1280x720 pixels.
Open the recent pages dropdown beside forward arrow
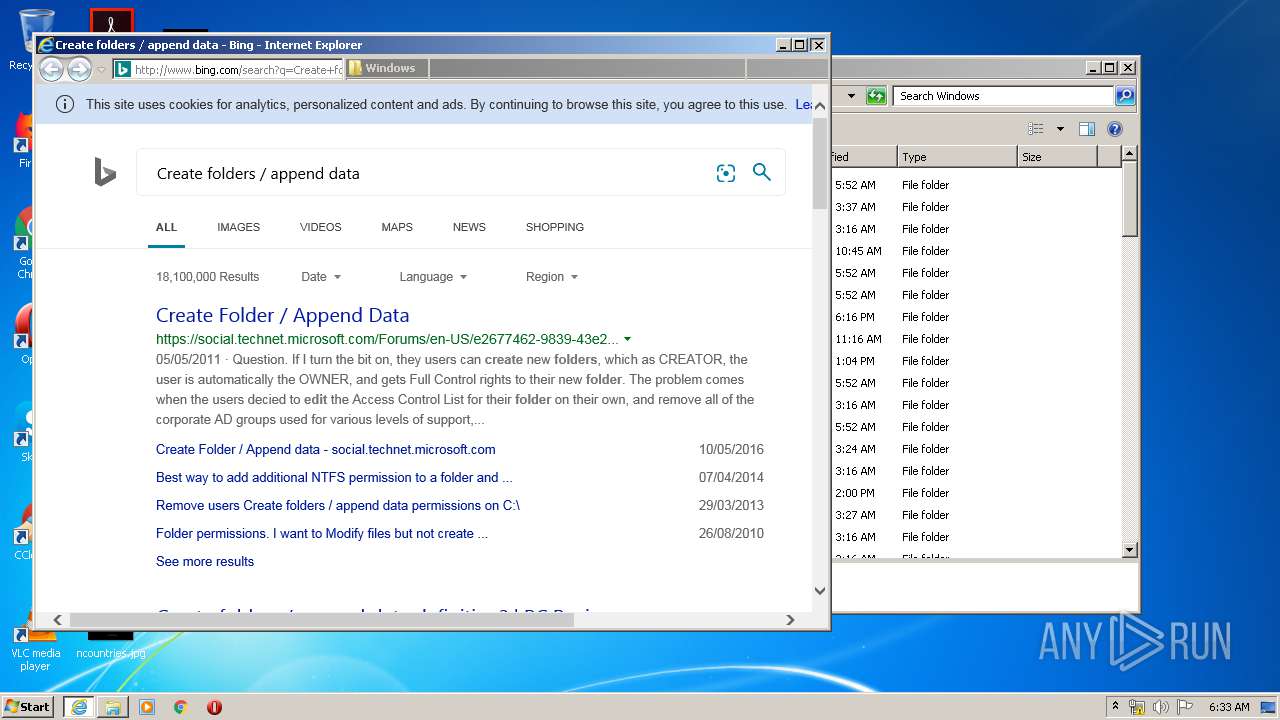pyautogui.click(x=101, y=70)
